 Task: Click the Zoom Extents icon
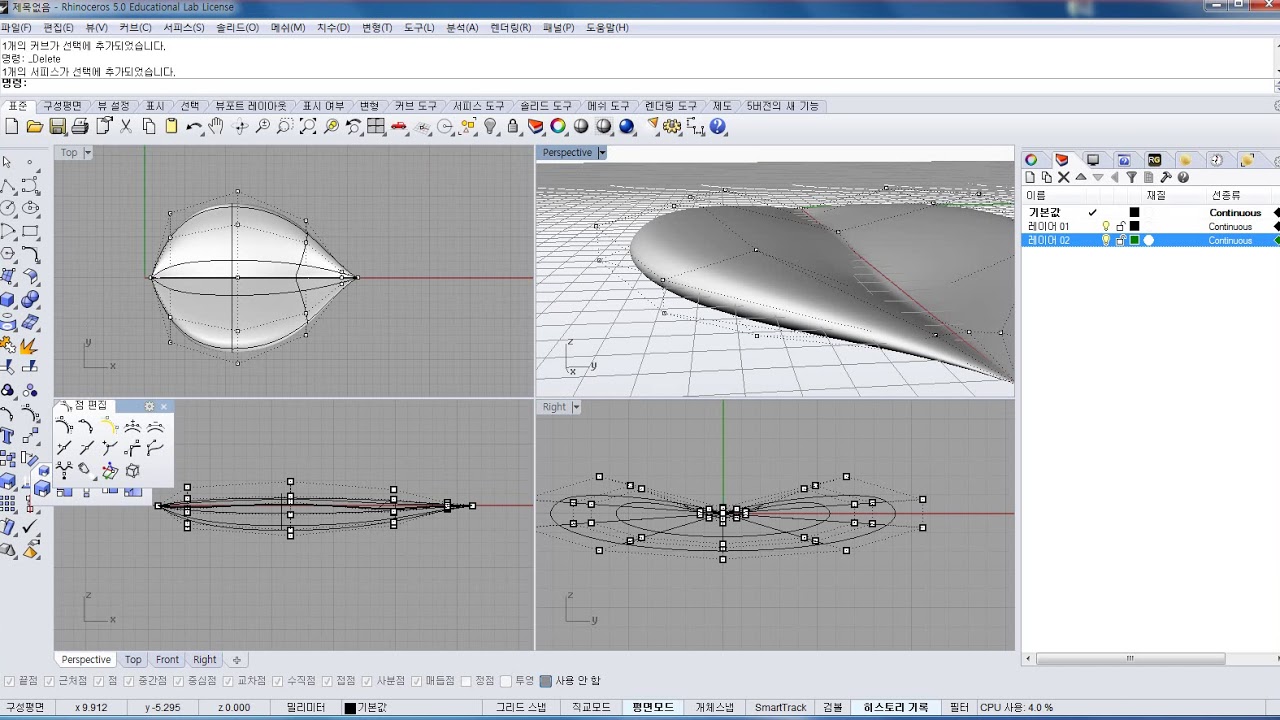[308, 127]
